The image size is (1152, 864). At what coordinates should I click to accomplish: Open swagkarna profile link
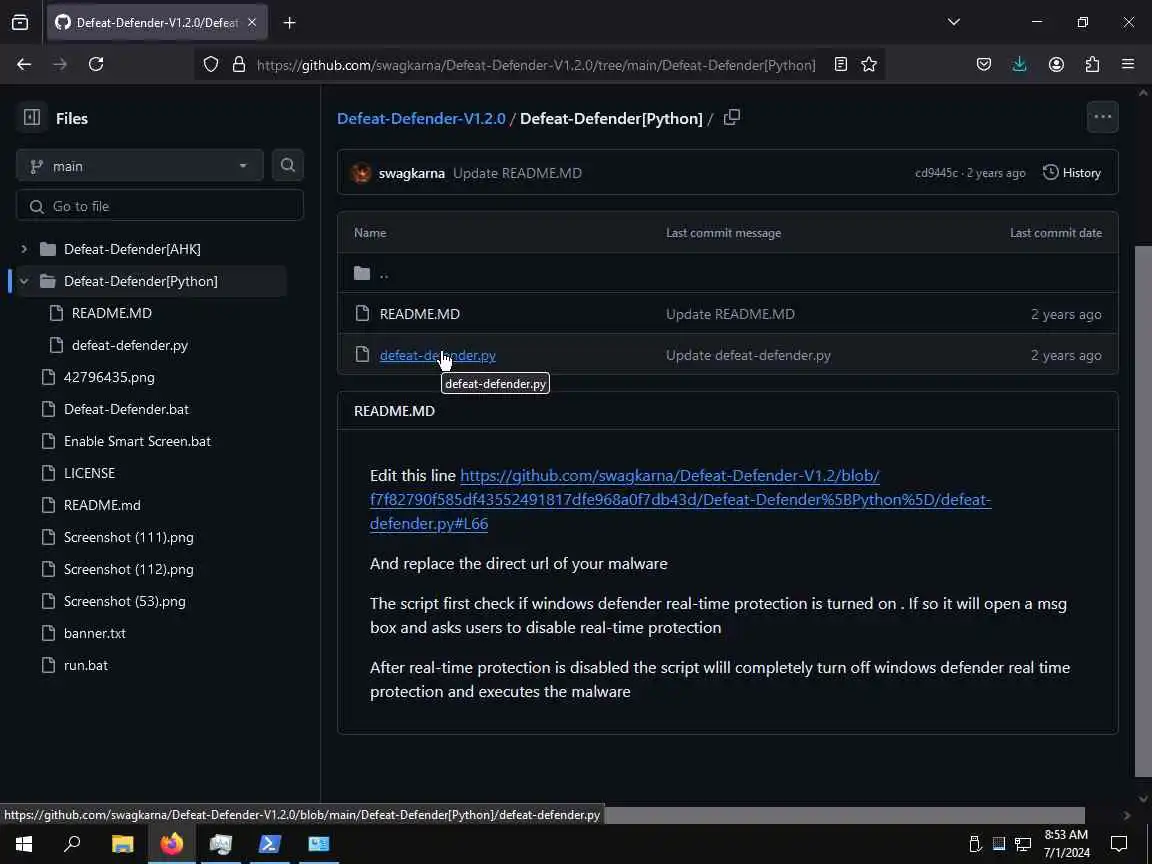411,173
